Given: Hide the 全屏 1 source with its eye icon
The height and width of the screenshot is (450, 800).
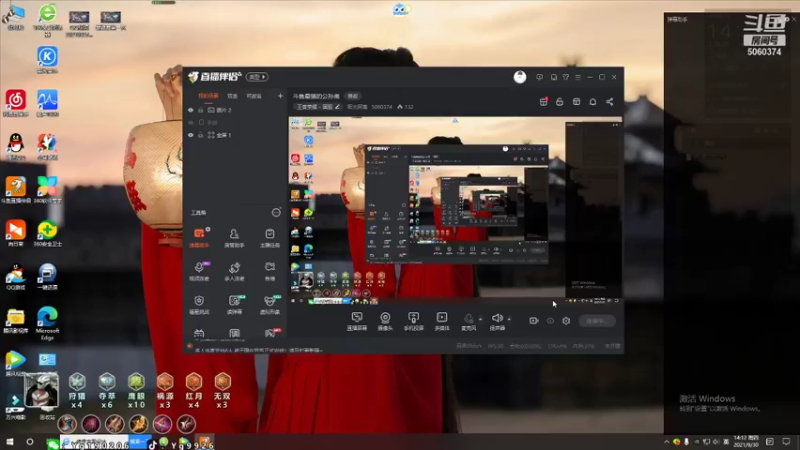Looking at the screenshot, I should pos(191,135).
